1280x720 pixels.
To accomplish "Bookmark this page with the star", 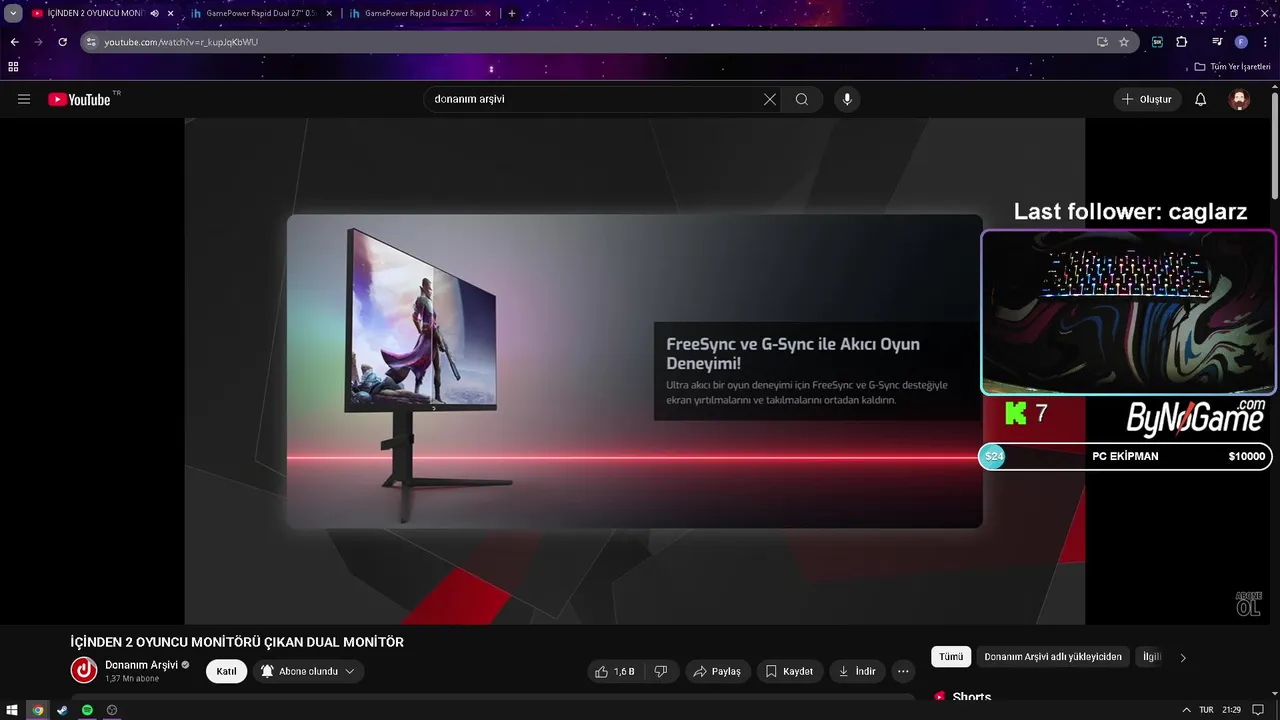I will [1124, 42].
